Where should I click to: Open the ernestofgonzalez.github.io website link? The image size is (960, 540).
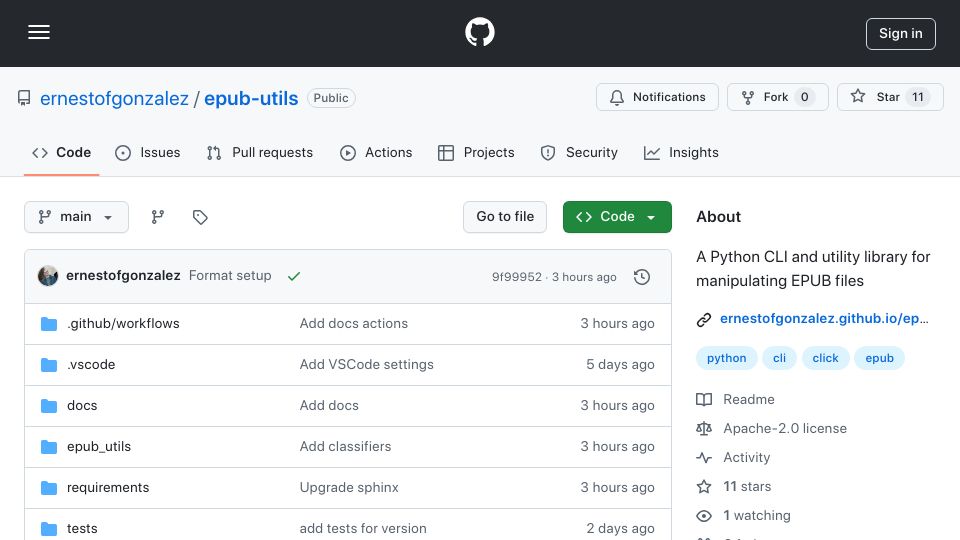tap(824, 318)
